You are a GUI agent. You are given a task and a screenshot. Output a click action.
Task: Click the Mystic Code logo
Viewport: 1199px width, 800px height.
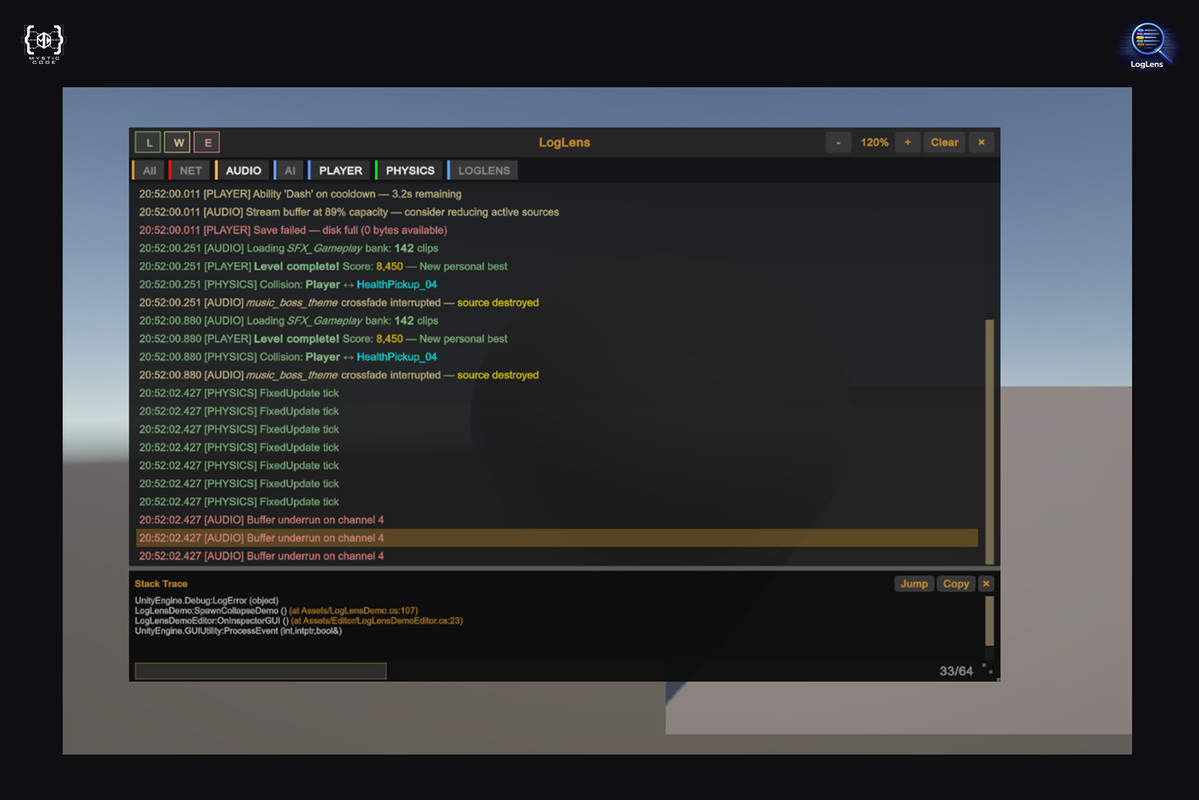(x=44, y=44)
